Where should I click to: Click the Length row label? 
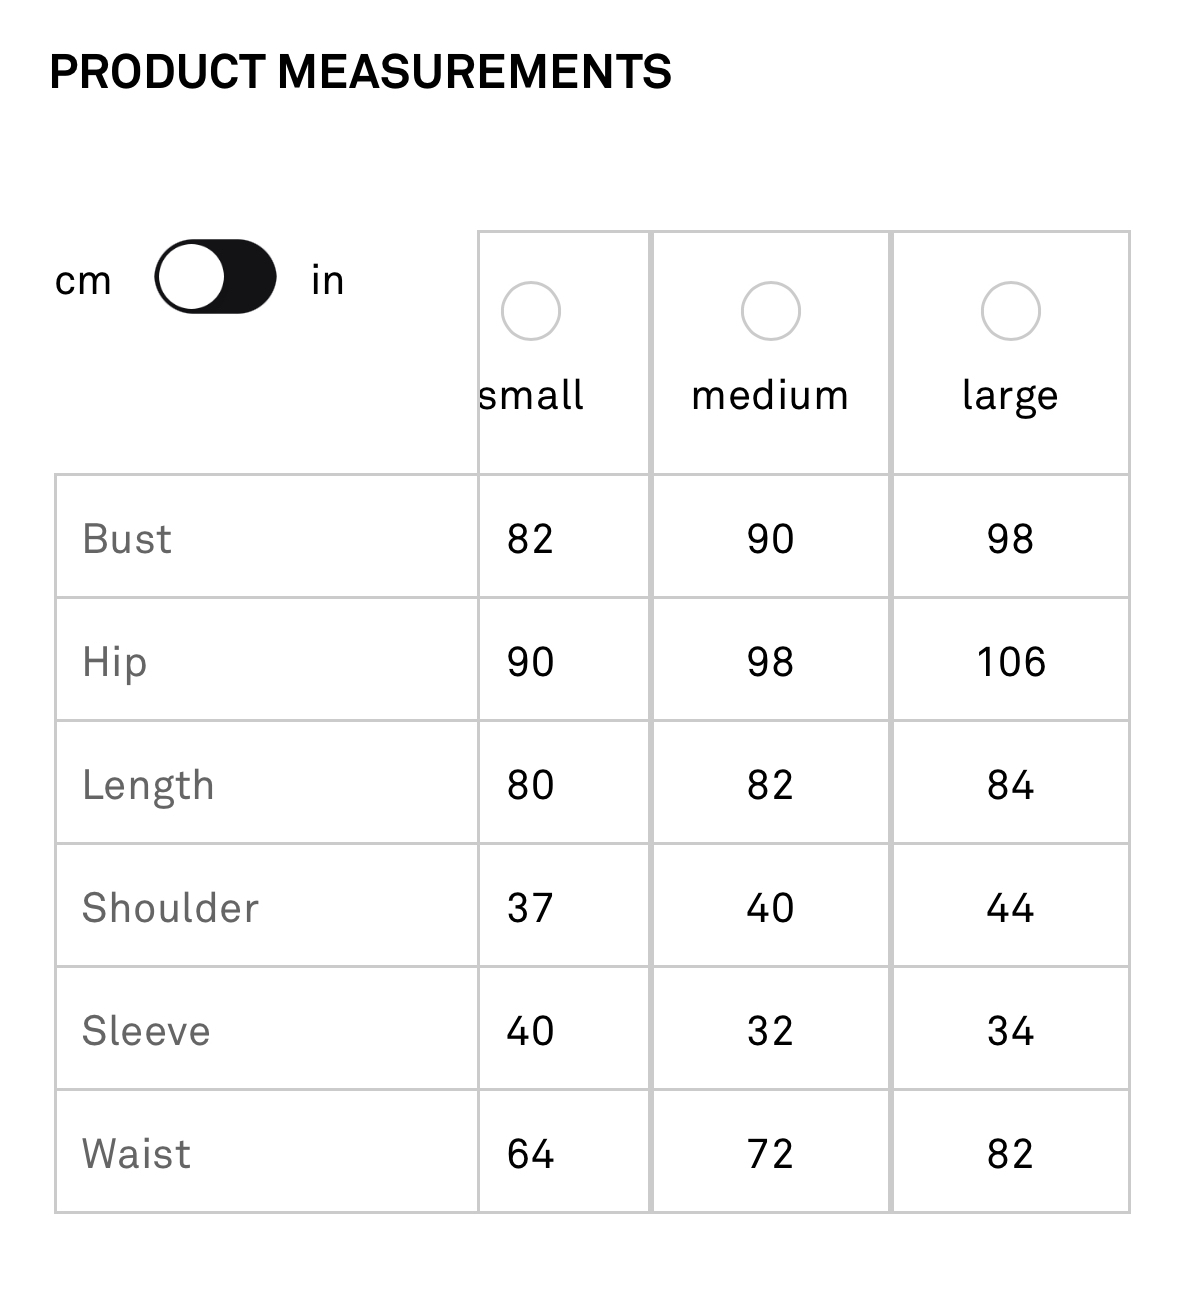coord(148,787)
